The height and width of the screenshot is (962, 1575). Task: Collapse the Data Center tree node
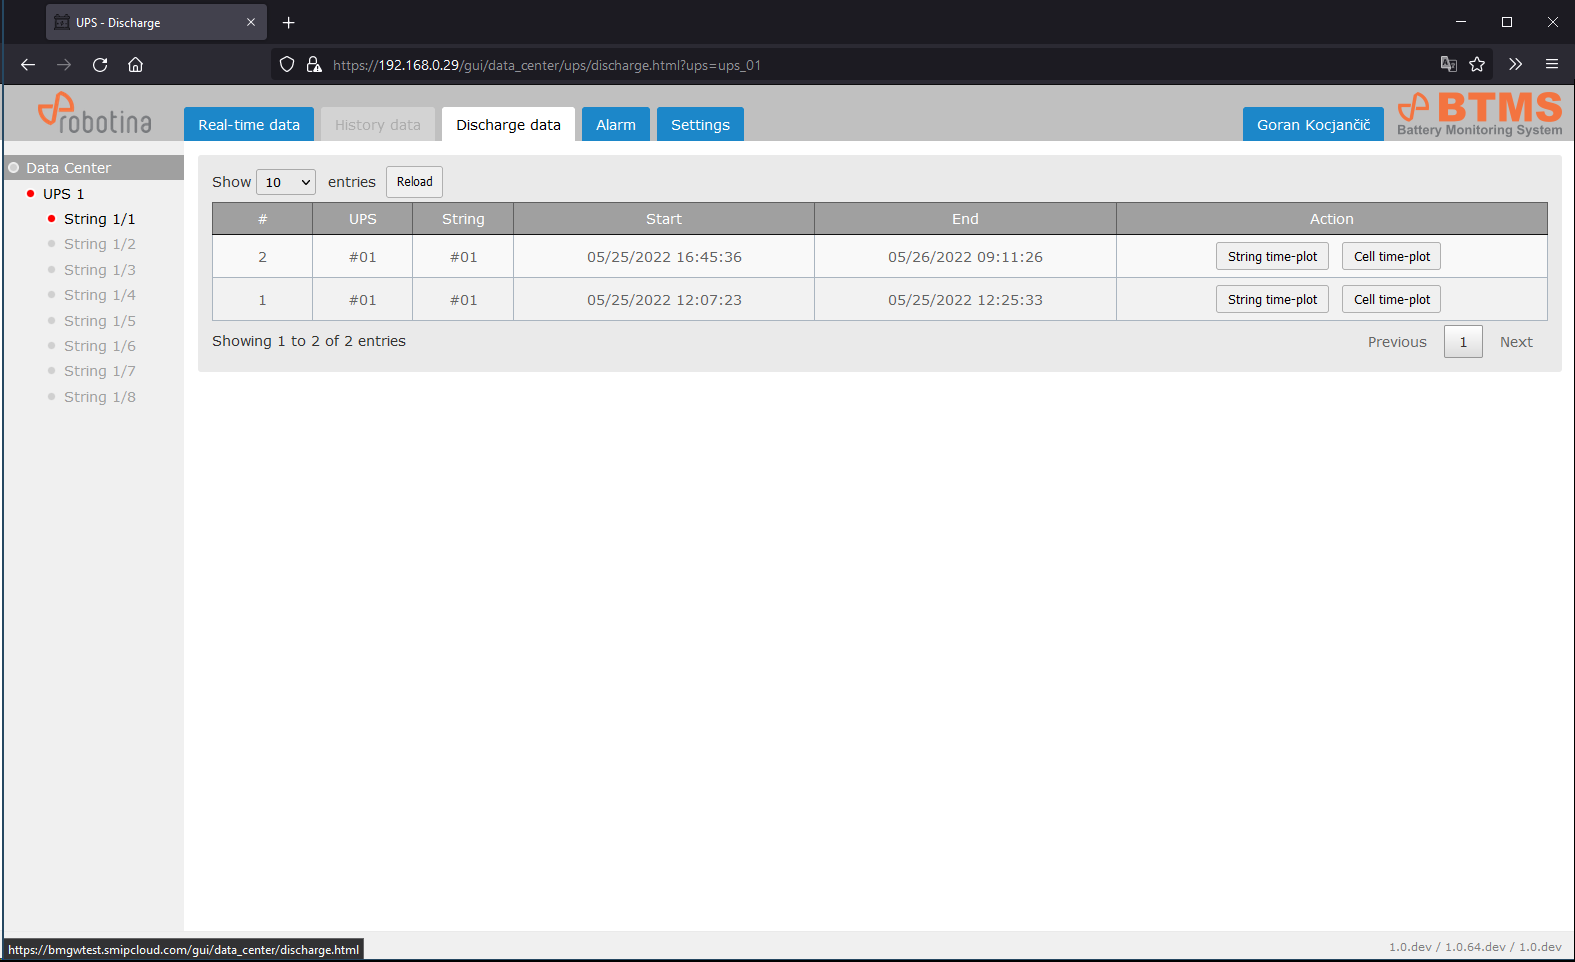(x=14, y=168)
